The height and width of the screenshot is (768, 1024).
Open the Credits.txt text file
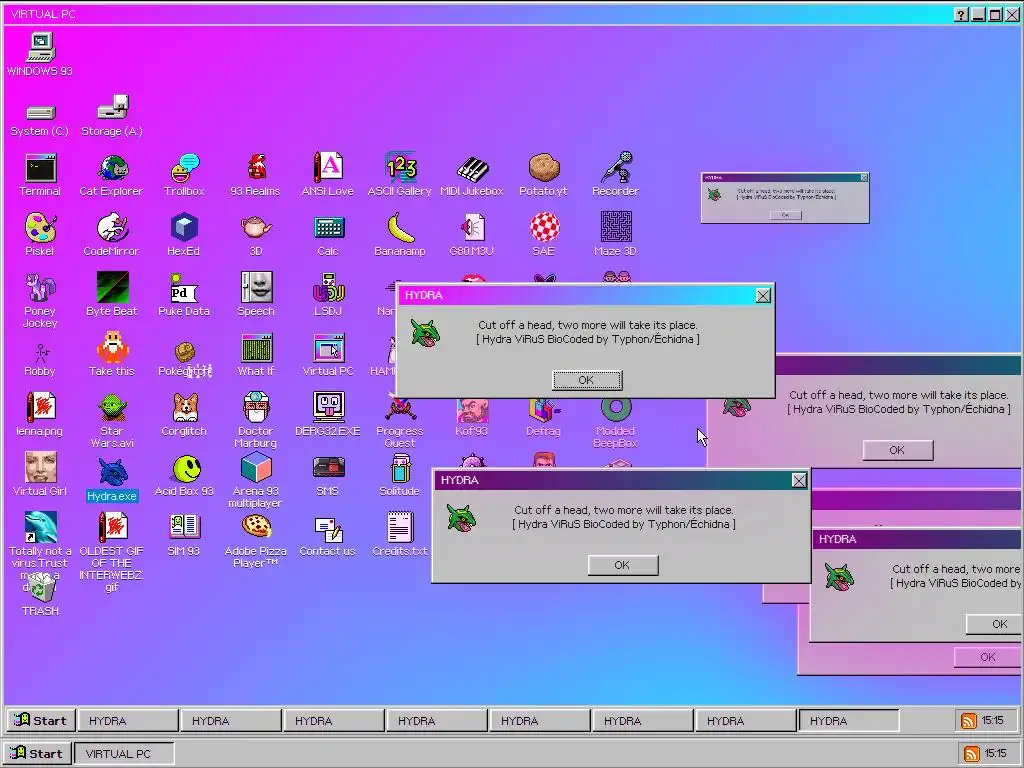pyautogui.click(x=400, y=528)
